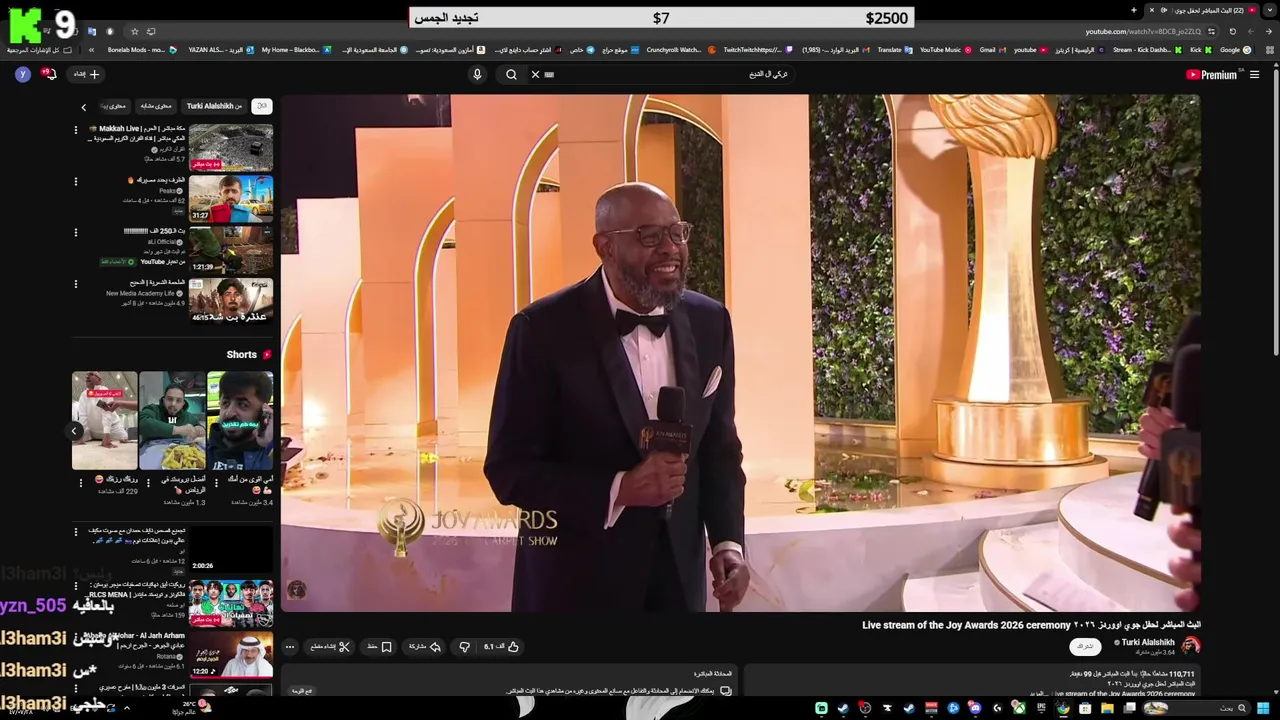Select the highlighted 'All' filter chip
The image size is (1280, 720).
coord(261,106)
